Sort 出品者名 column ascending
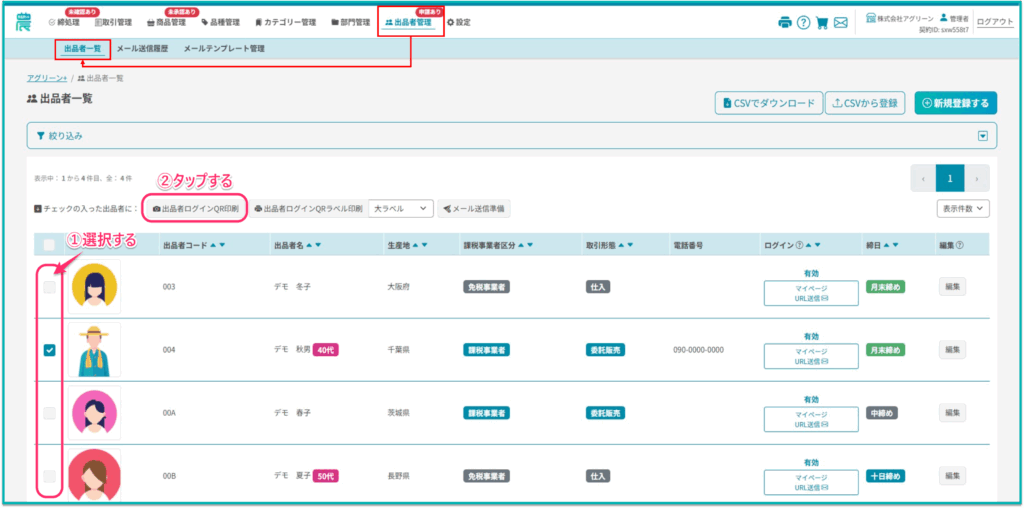Viewport: 1024px width, 508px height. [x=310, y=246]
